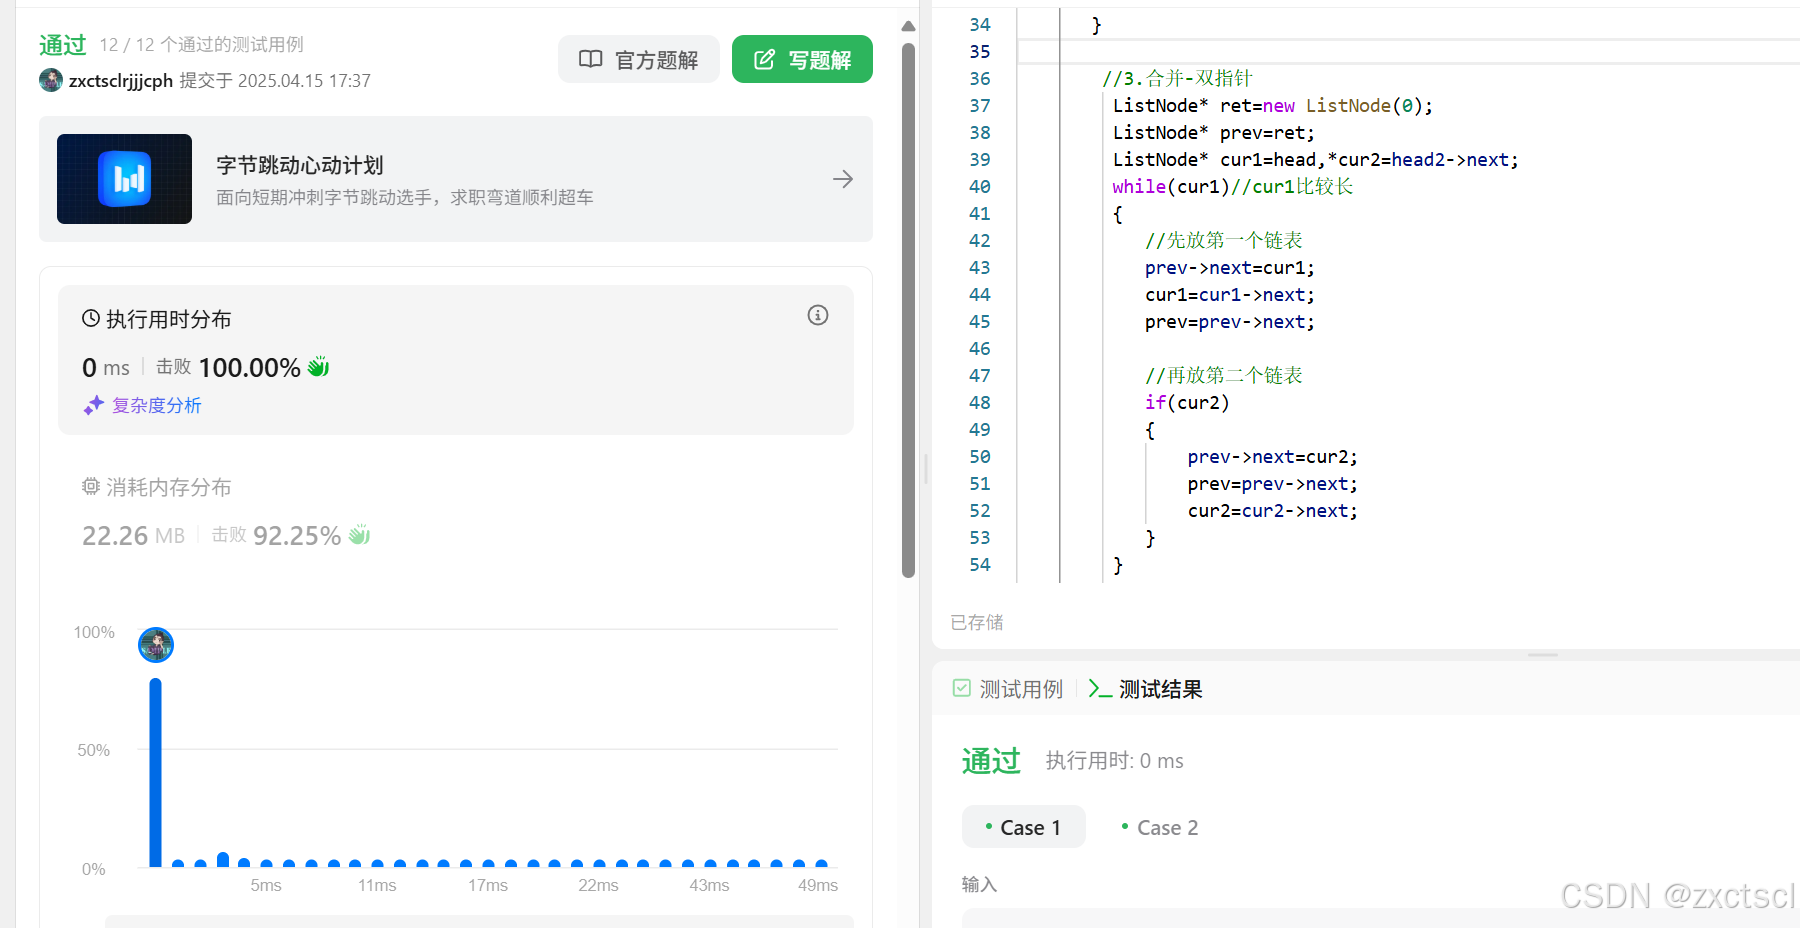Click code line 'cur2=cur2->next;'
The height and width of the screenshot is (928, 1800).
(1272, 510)
